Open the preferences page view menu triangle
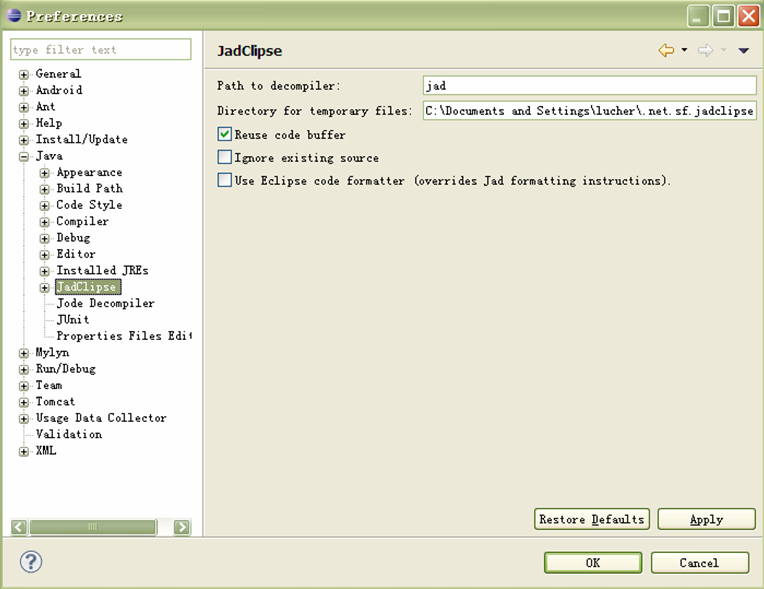This screenshot has height=589, width=764. (743, 50)
